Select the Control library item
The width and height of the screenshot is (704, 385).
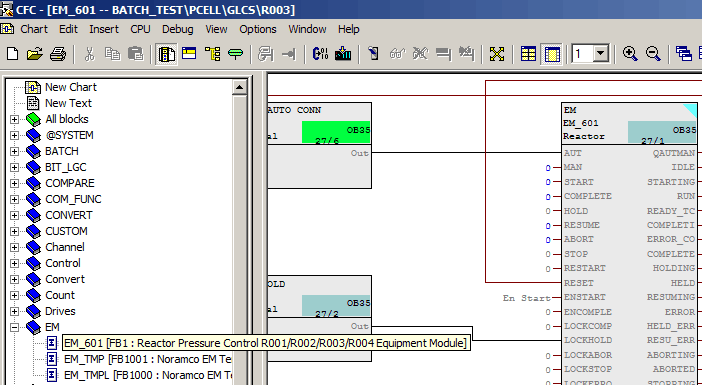click(63, 263)
